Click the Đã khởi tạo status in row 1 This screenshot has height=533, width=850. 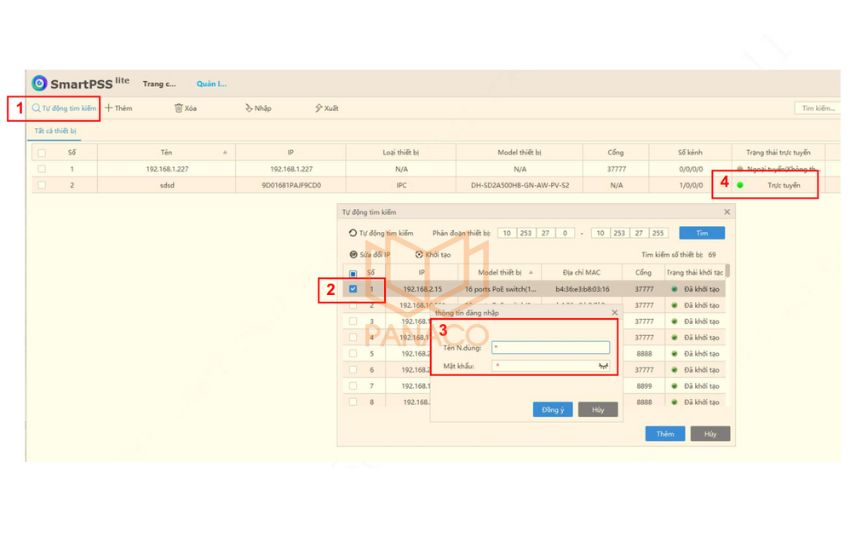click(x=696, y=289)
